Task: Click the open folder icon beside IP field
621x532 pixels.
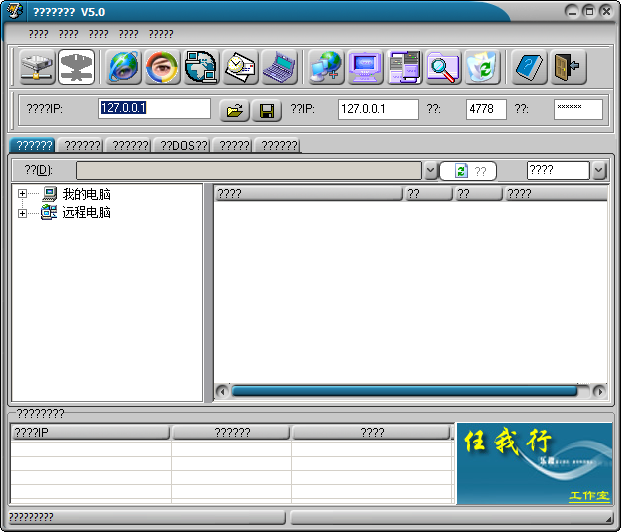Action: tap(233, 110)
